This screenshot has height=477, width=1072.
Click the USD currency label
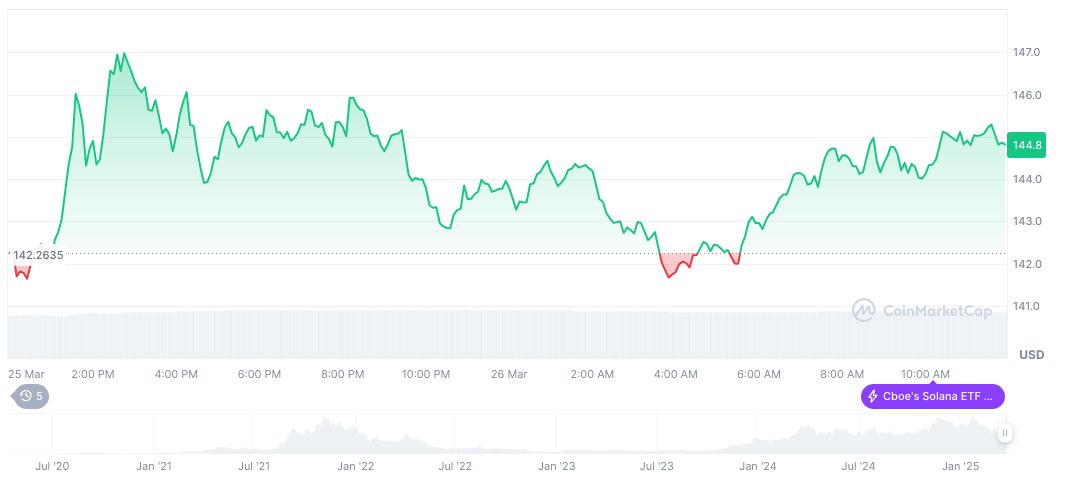1031,355
